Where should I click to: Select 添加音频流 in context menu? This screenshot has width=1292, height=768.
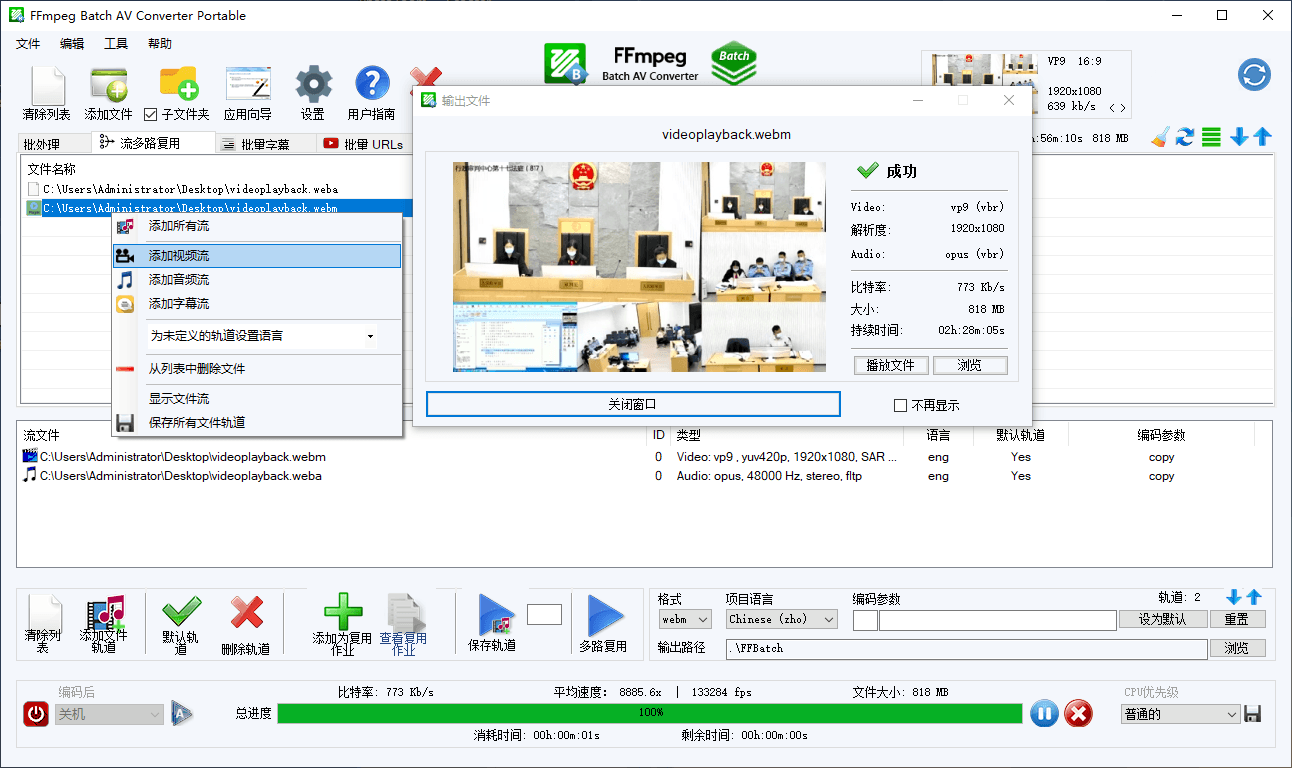257,280
